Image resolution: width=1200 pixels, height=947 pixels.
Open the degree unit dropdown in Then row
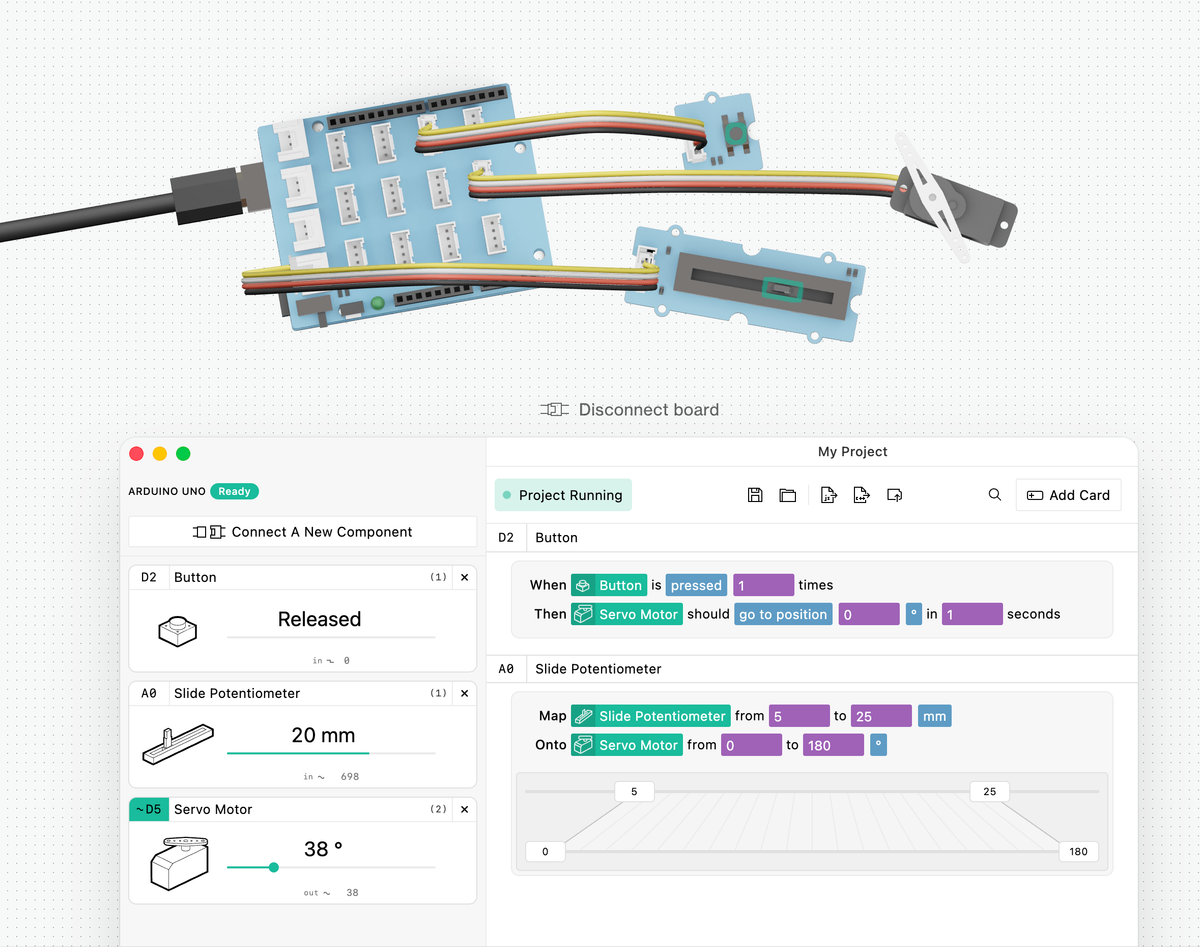tap(914, 614)
